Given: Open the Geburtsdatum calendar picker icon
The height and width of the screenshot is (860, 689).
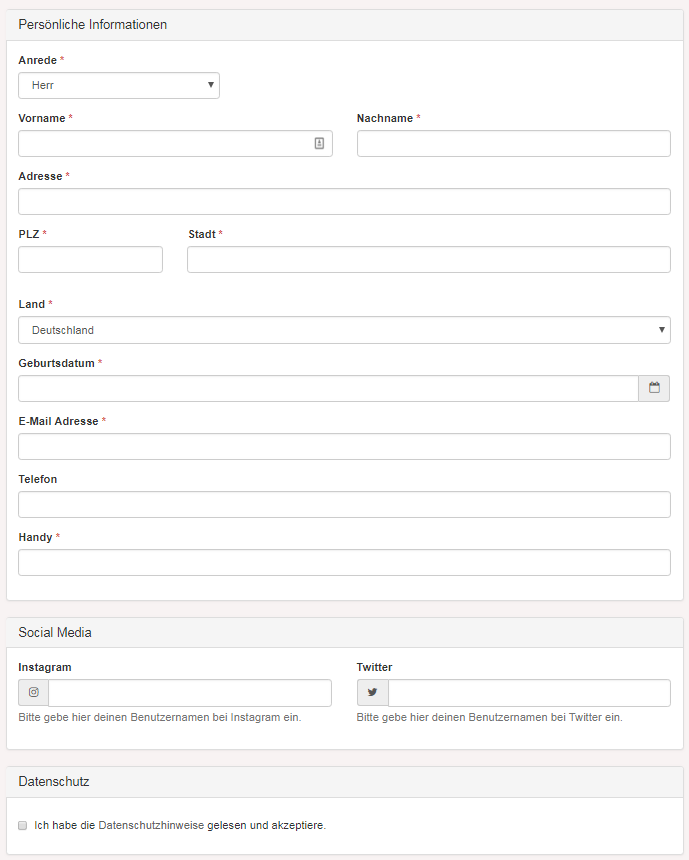Looking at the screenshot, I should point(654,388).
